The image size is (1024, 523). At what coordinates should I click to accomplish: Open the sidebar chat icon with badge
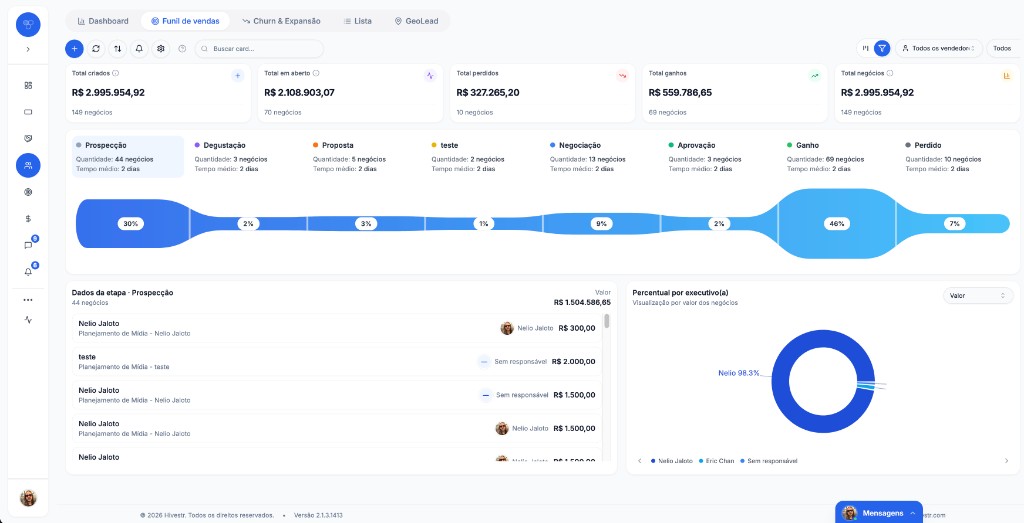[28, 246]
